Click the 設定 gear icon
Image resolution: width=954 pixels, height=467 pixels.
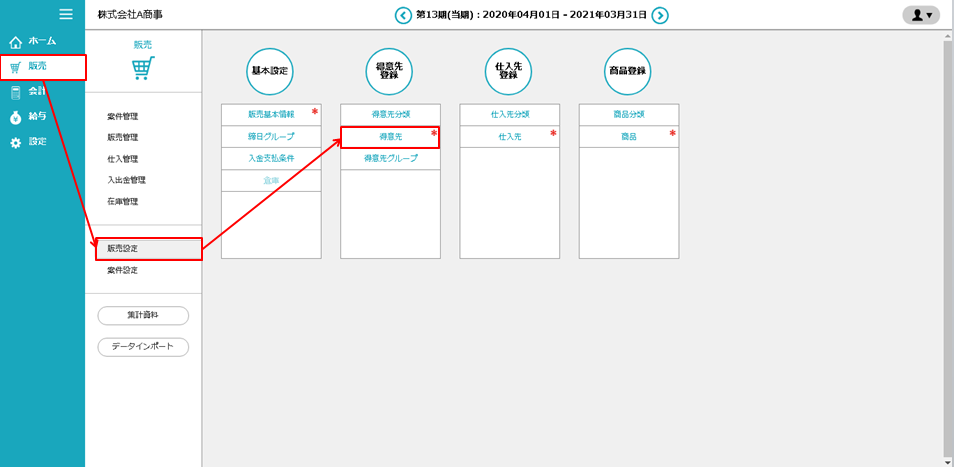[x=15, y=143]
